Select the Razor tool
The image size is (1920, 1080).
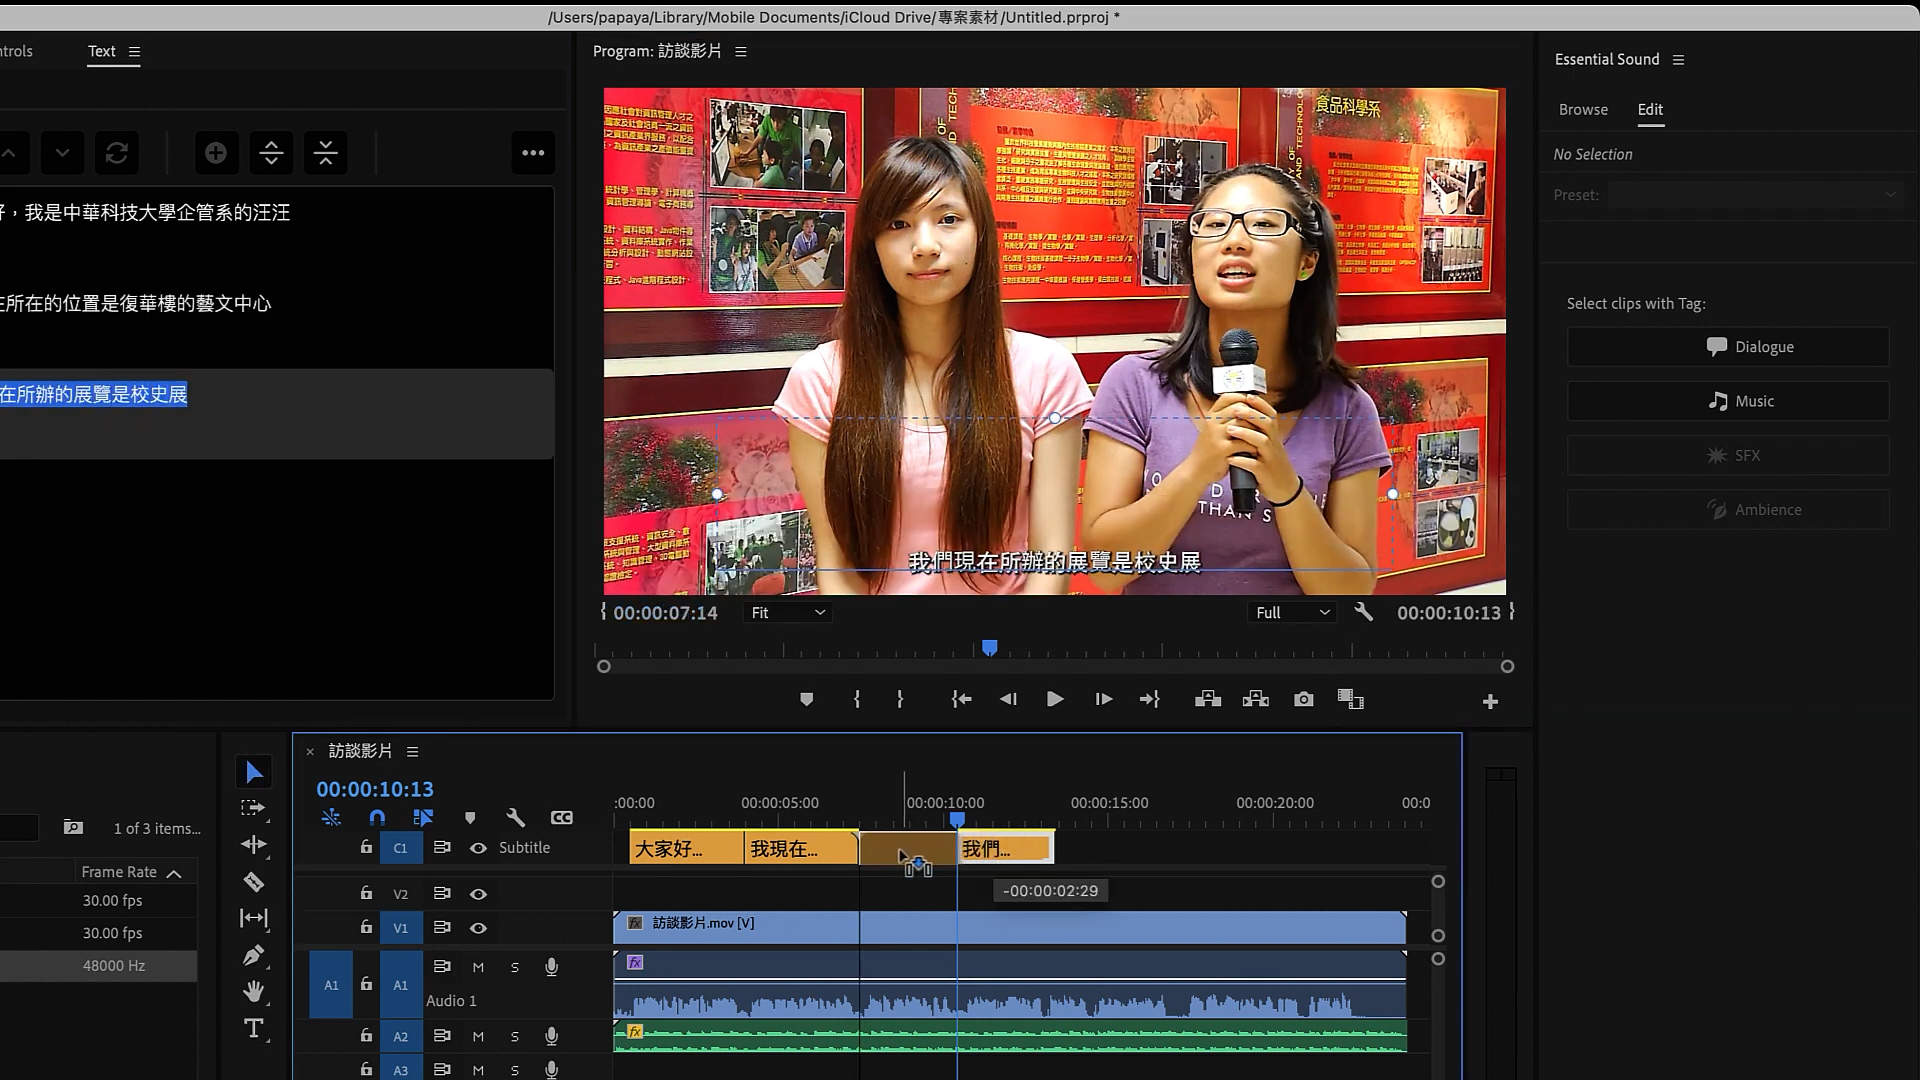click(x=253, y=882)
